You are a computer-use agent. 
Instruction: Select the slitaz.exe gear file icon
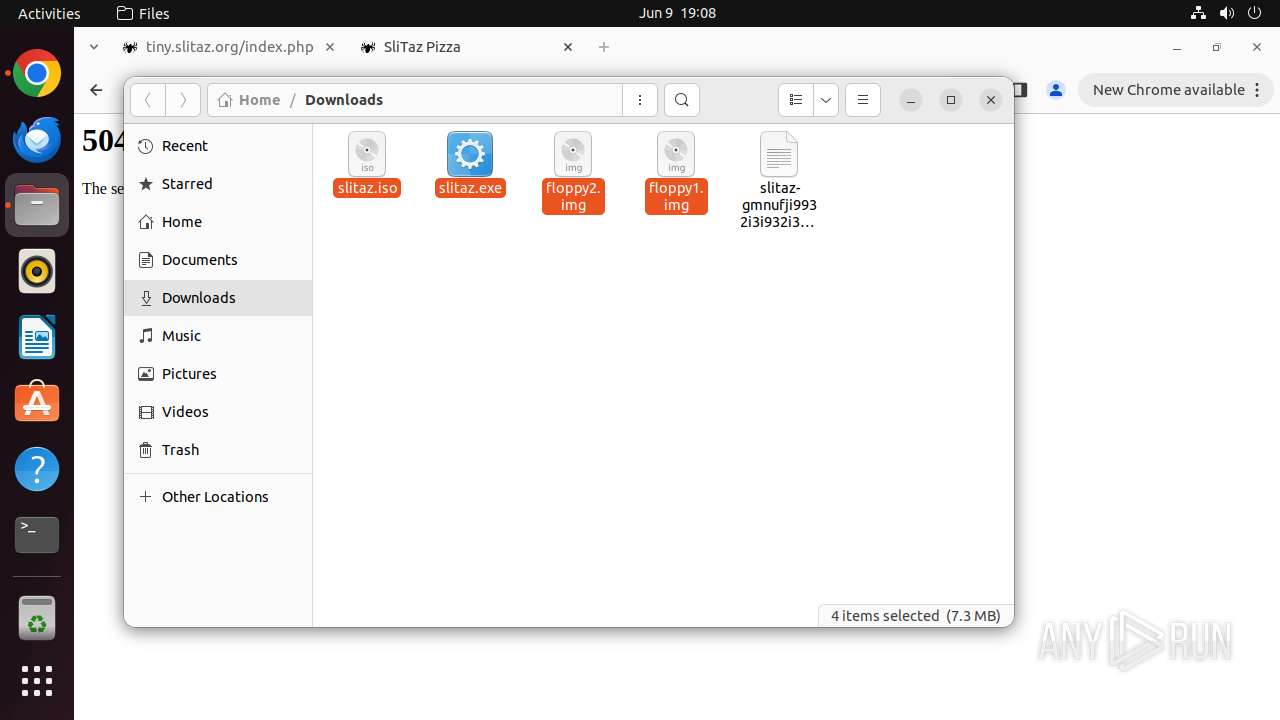coord(470,154)
